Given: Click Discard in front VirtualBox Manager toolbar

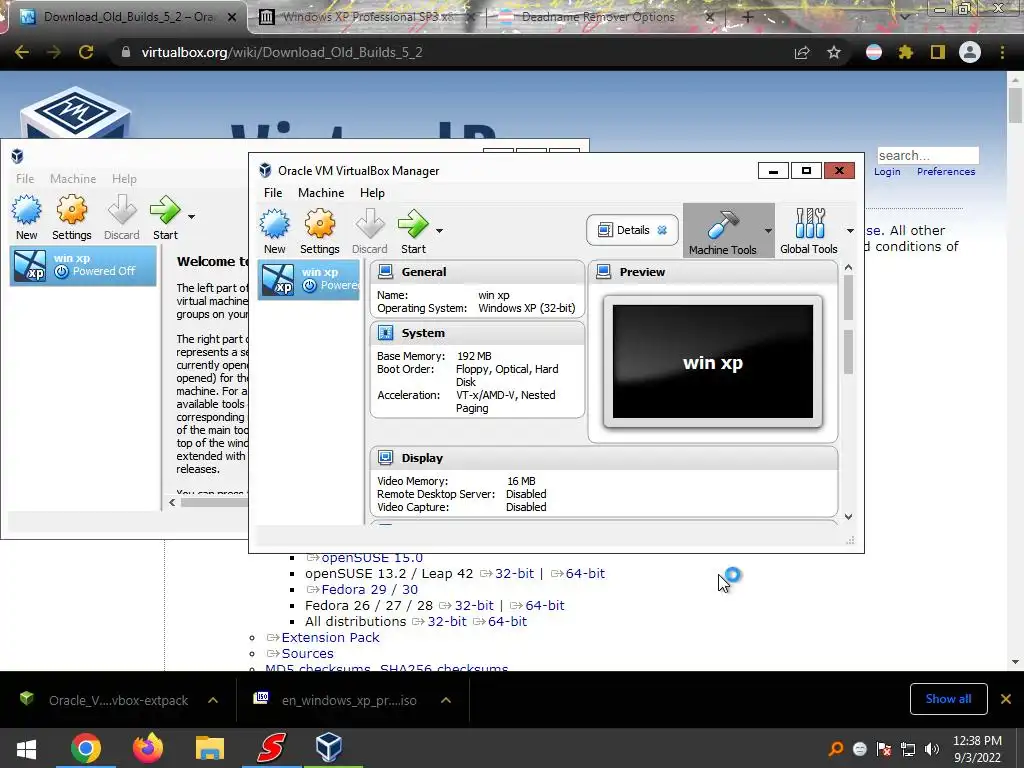Looking at the screenshot, I should click(370, 232).
